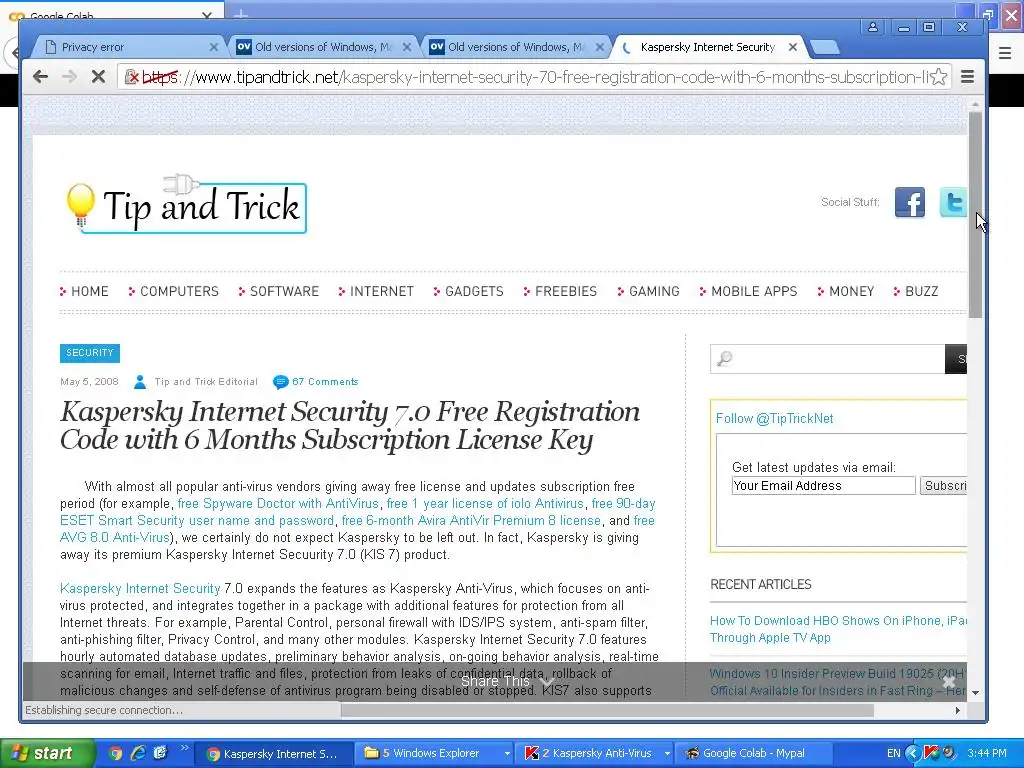
Task: Click the third quick launch icon
Action: tap(160, 754)
